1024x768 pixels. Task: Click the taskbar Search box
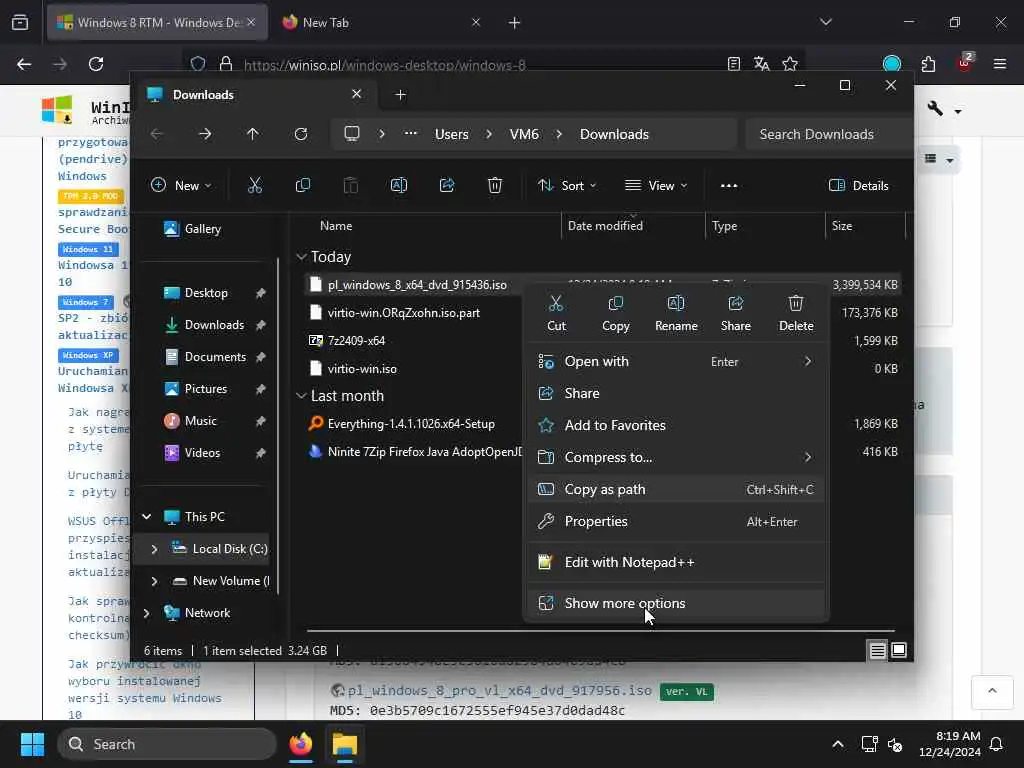tap(167, 744)
